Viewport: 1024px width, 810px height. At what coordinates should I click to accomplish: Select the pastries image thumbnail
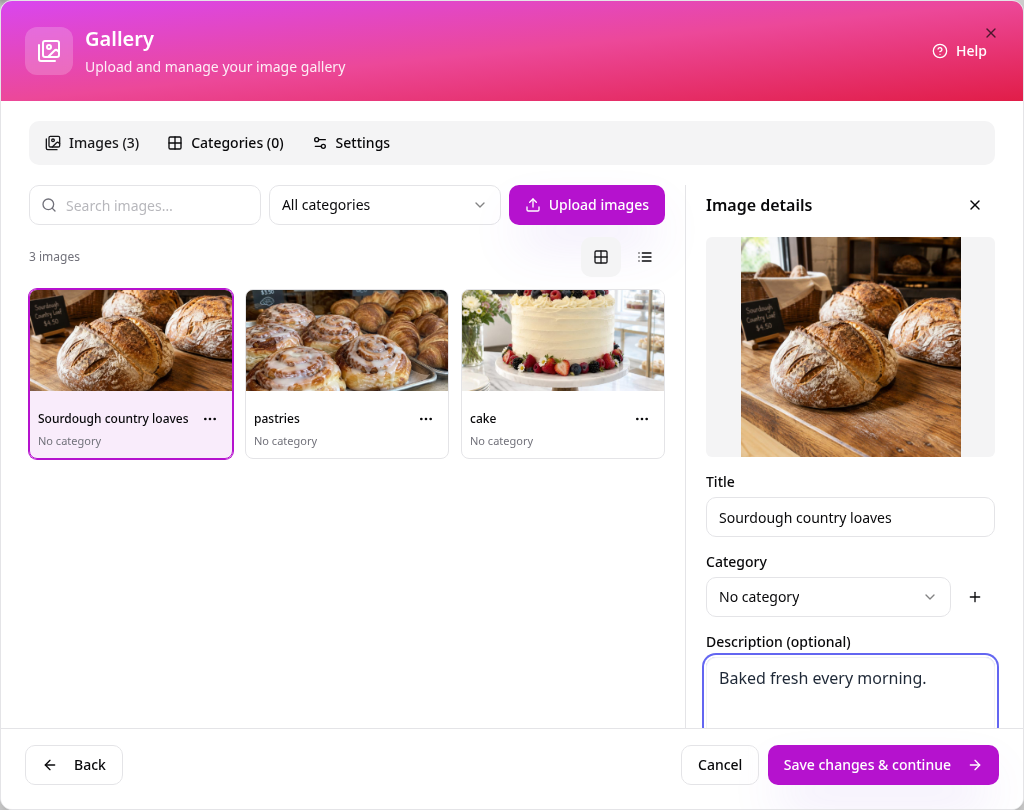point(347,340)
